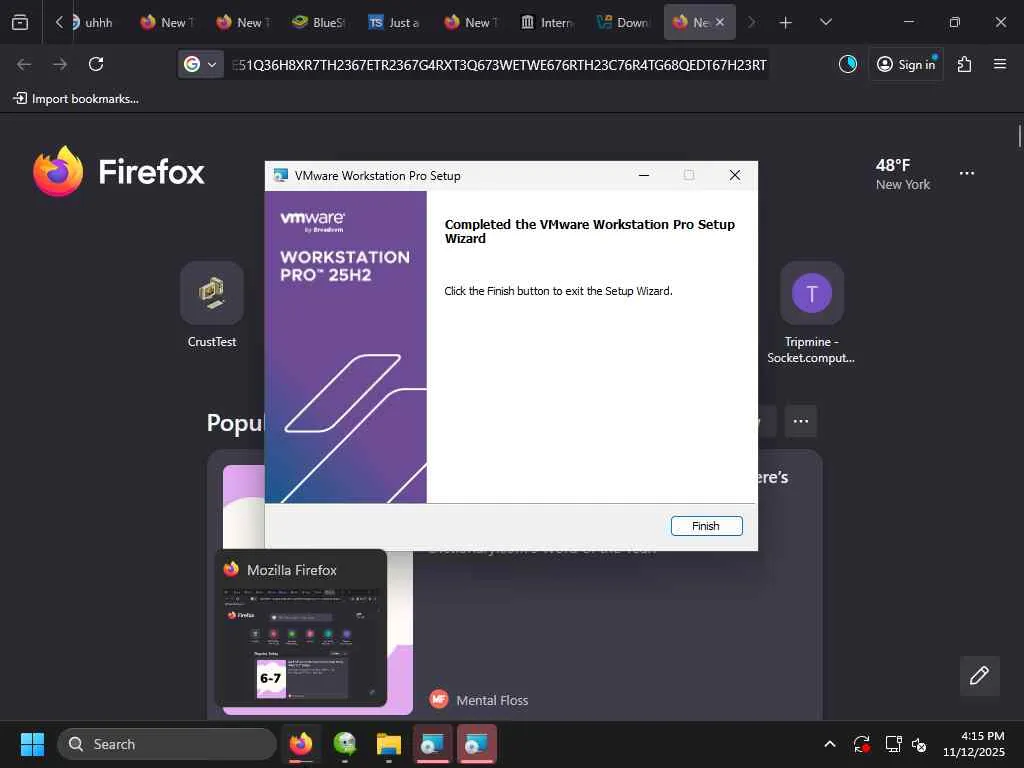Click the Sign in account button
1024x768 pixels.
(x=906, y=64)
